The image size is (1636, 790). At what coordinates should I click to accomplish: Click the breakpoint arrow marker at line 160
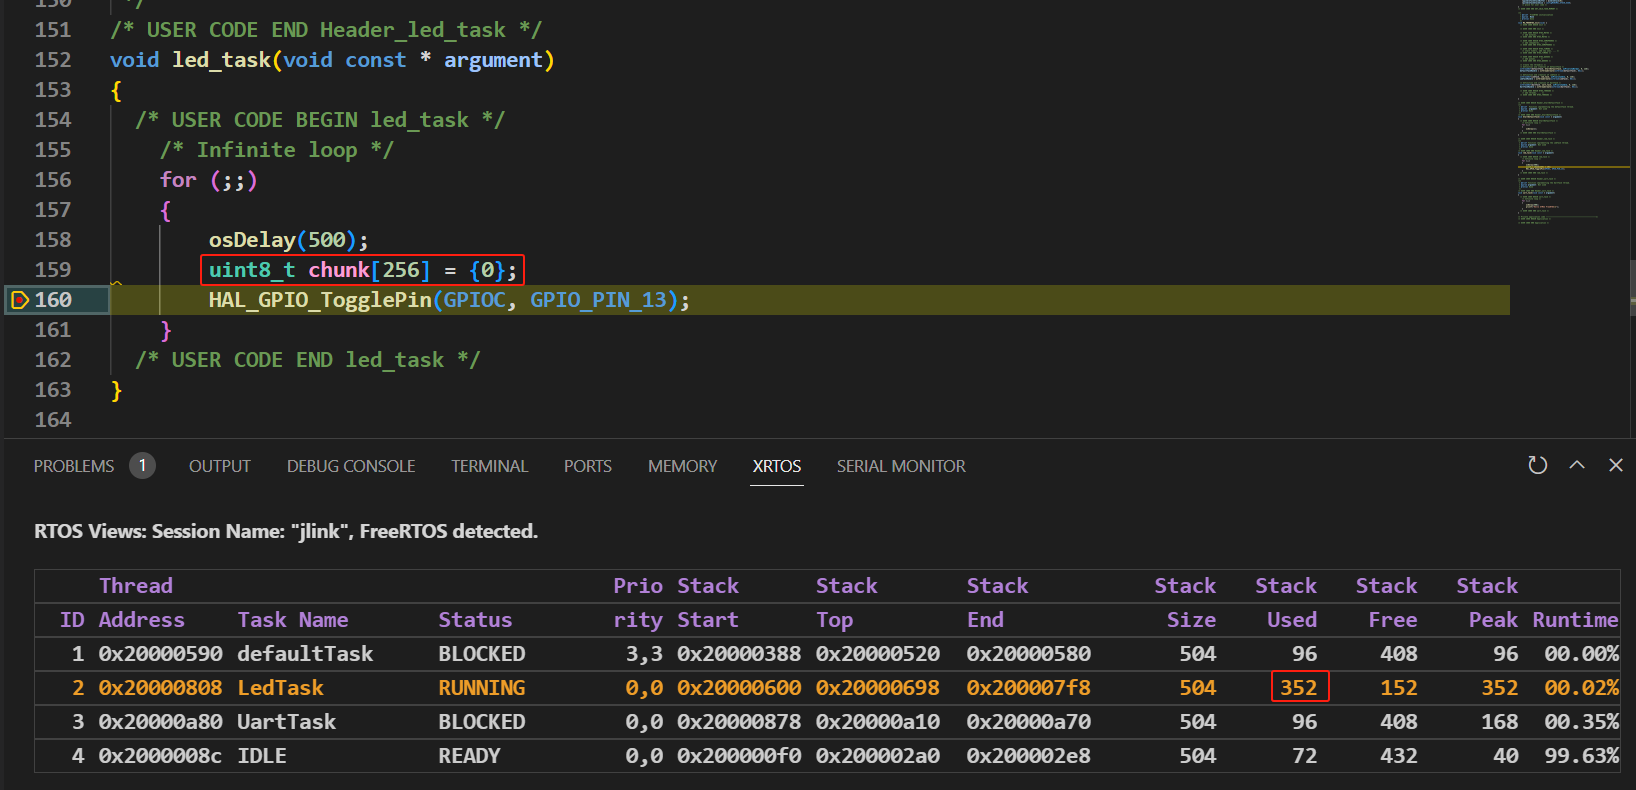(x=19, y=300)
